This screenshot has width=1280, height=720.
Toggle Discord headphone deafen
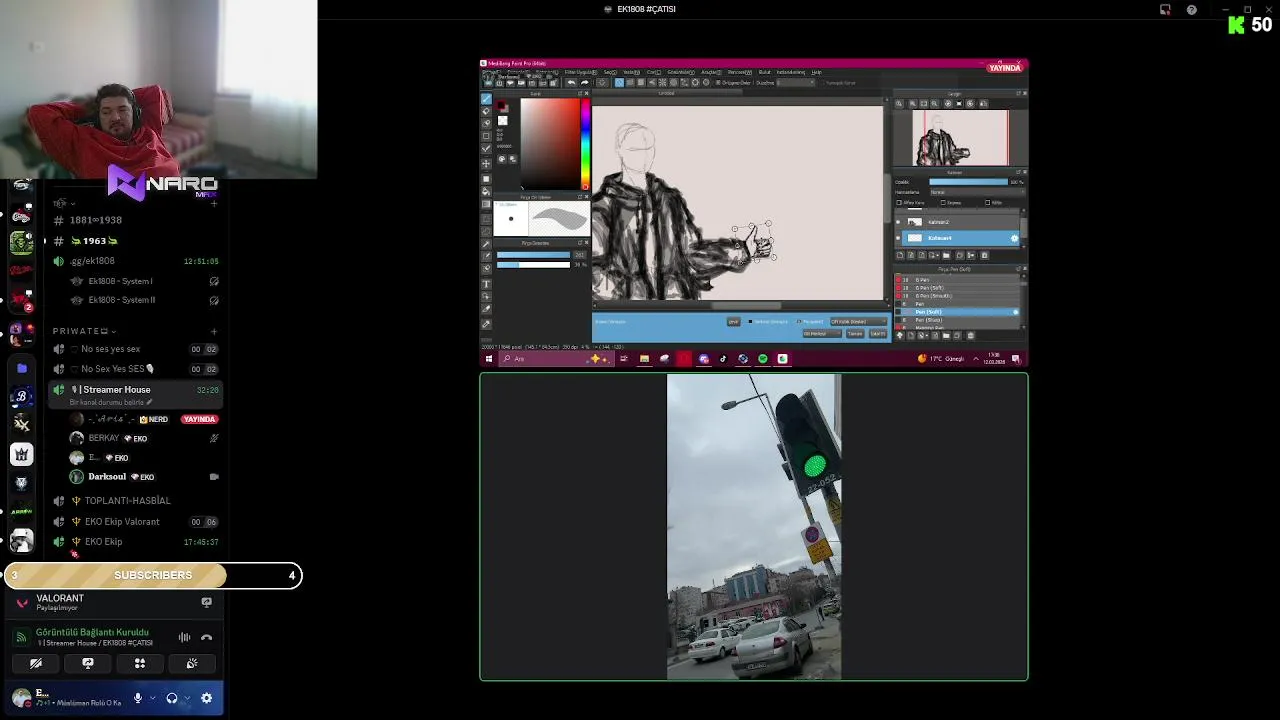tap(172, 698)
